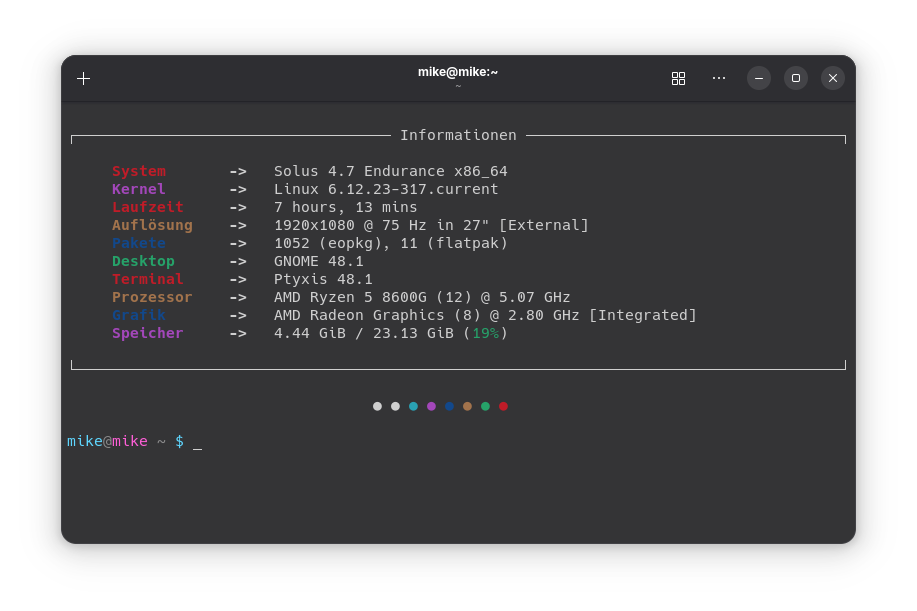The height and width of the screenshot is (611, 917).
Task: Select the Terminal label
Action: 148,279
